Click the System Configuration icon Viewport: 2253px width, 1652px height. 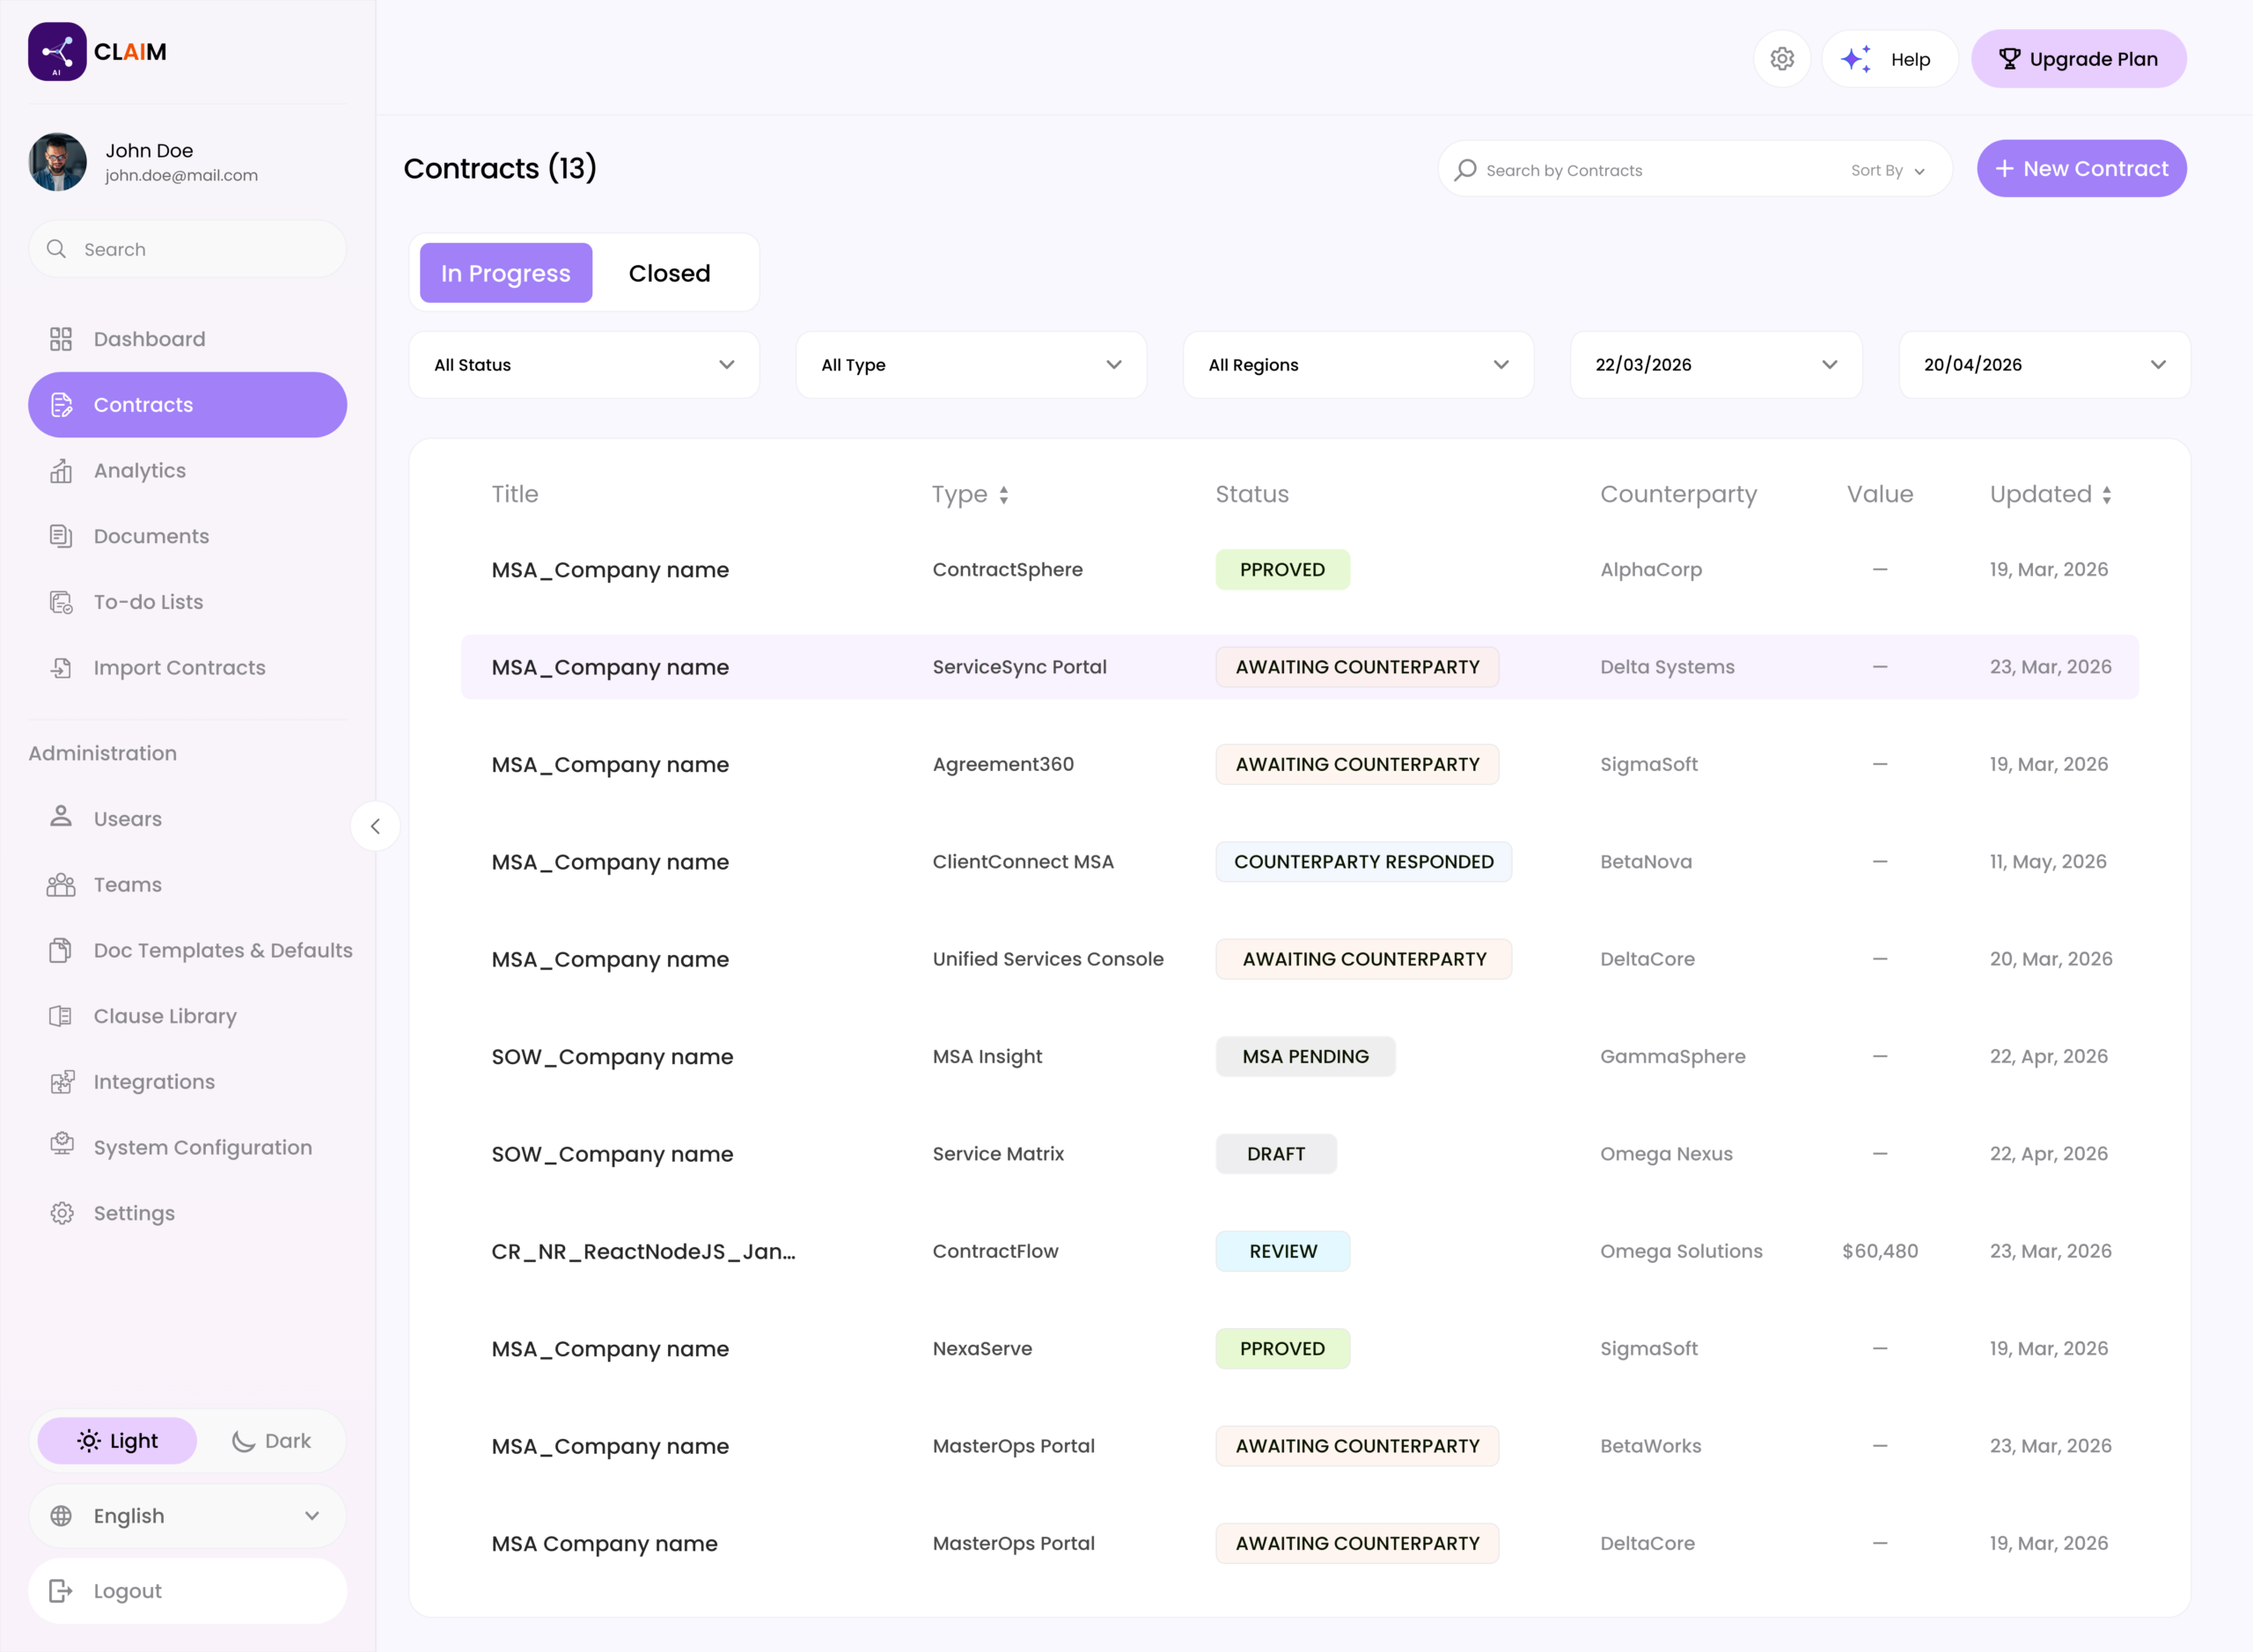(62, 1145)
